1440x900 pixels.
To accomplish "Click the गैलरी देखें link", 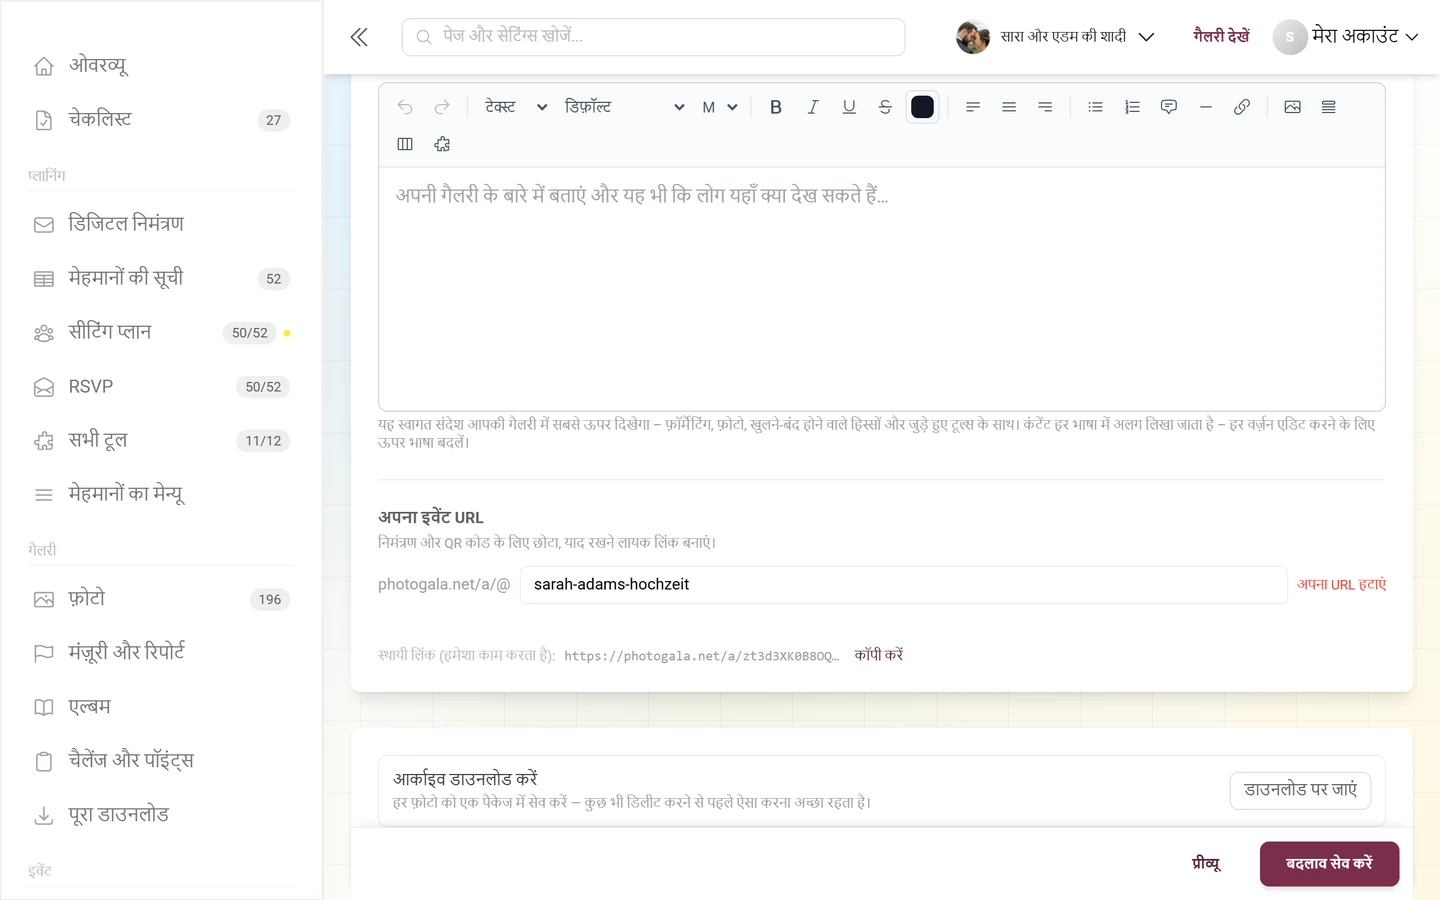I will point(1221,37).
